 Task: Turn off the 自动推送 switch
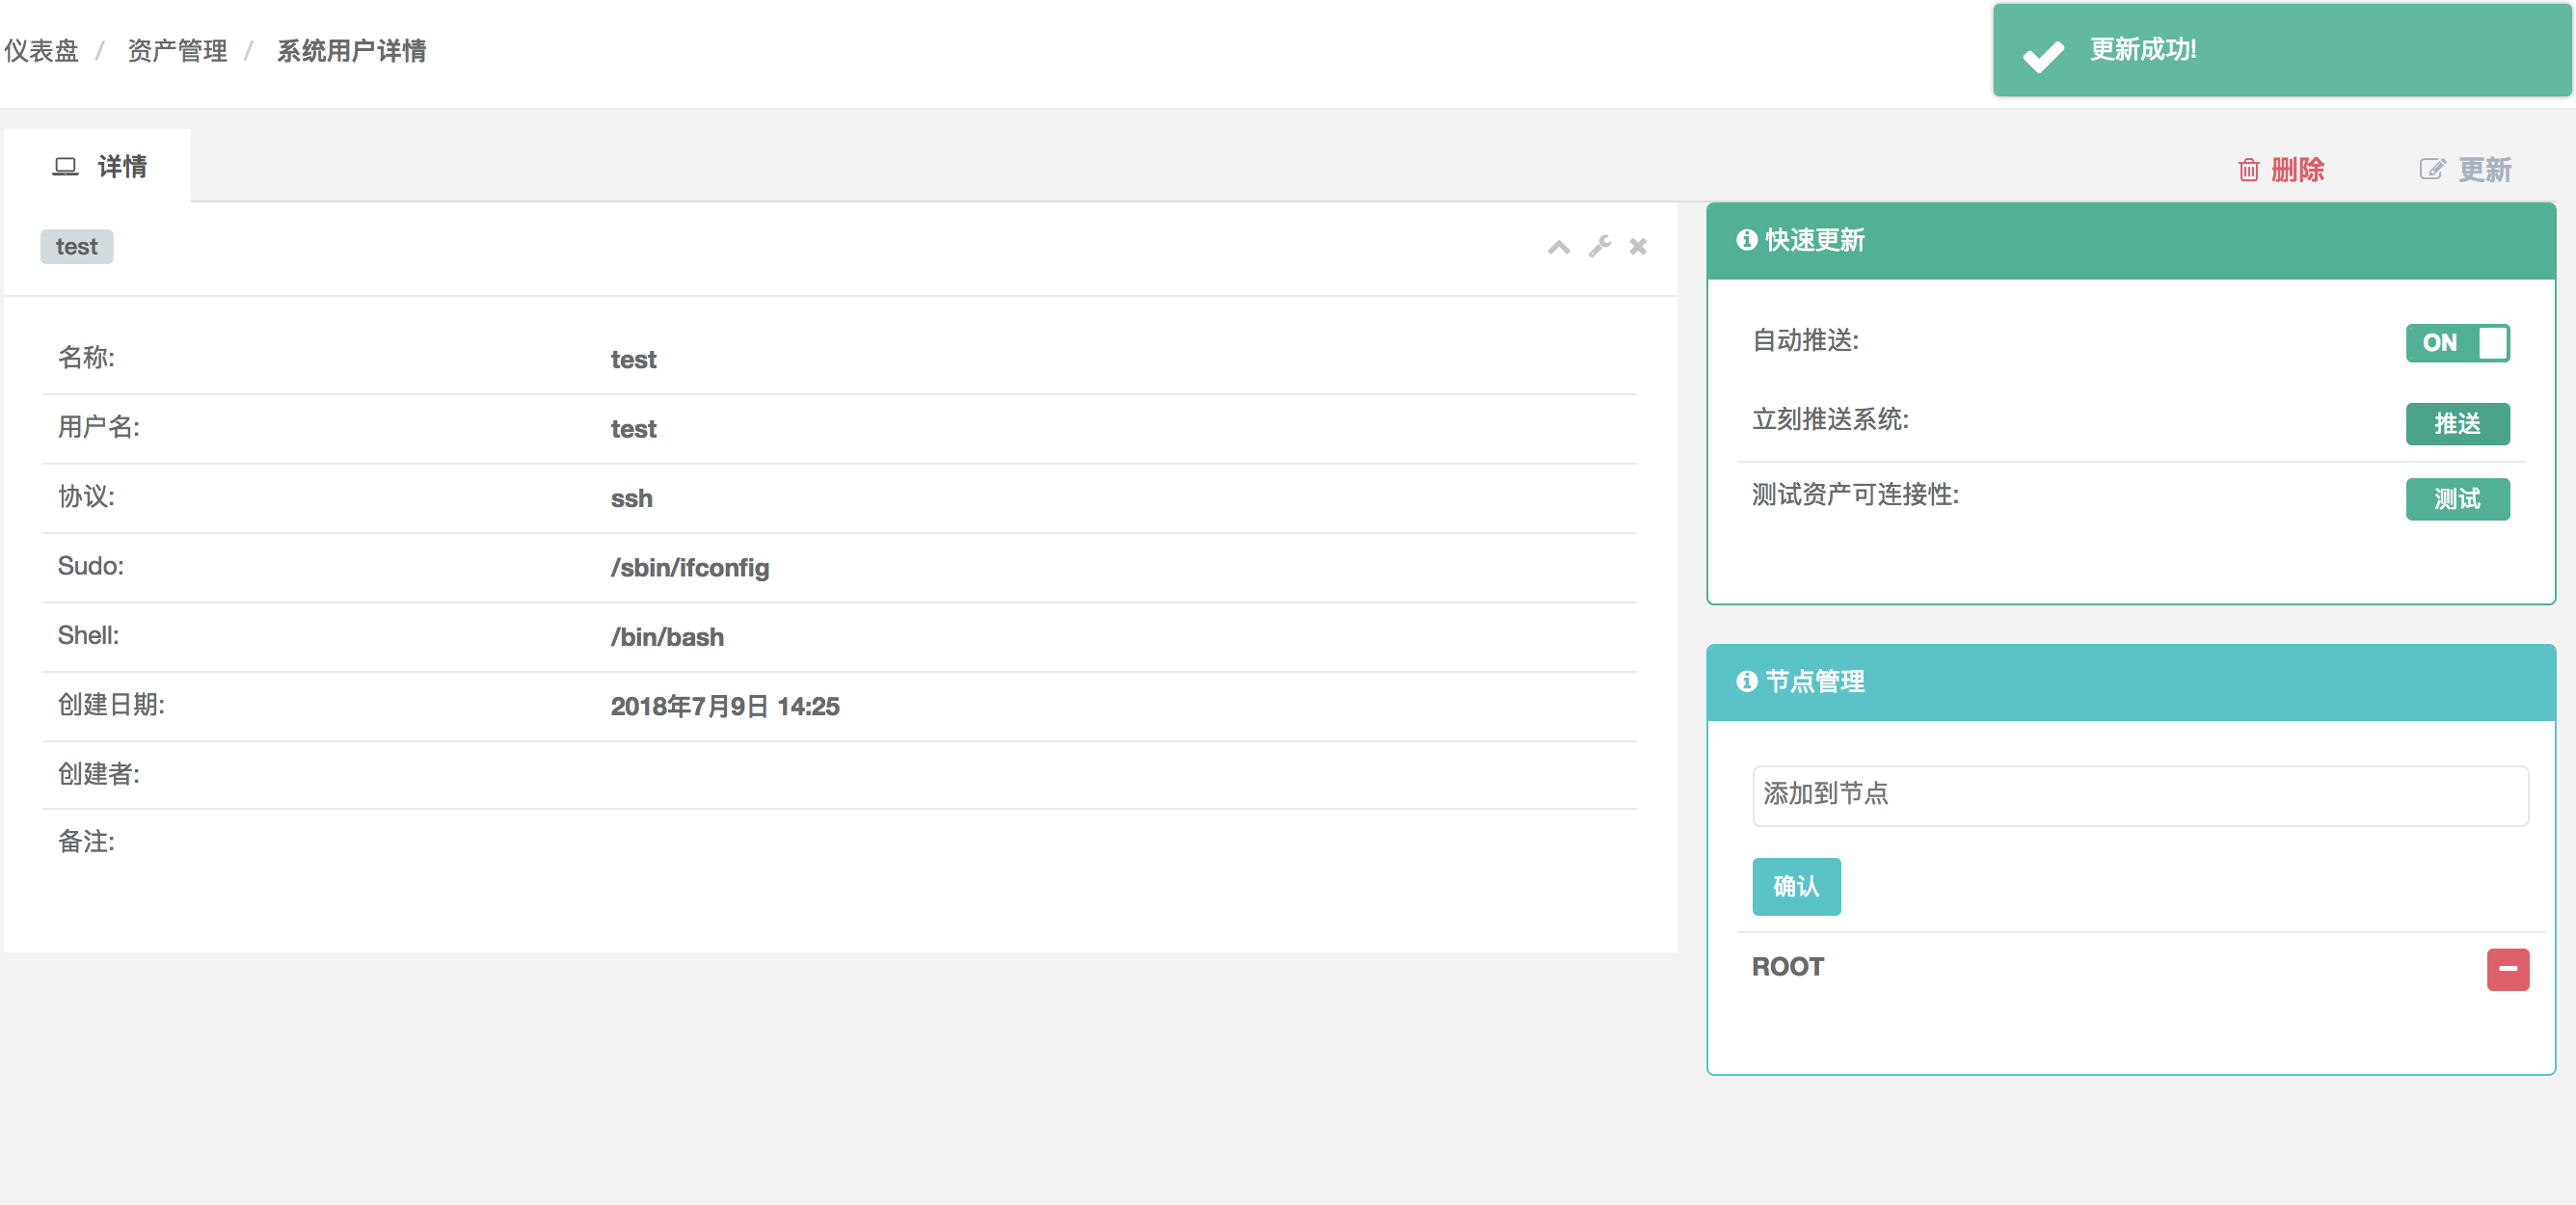point(2458,343)
